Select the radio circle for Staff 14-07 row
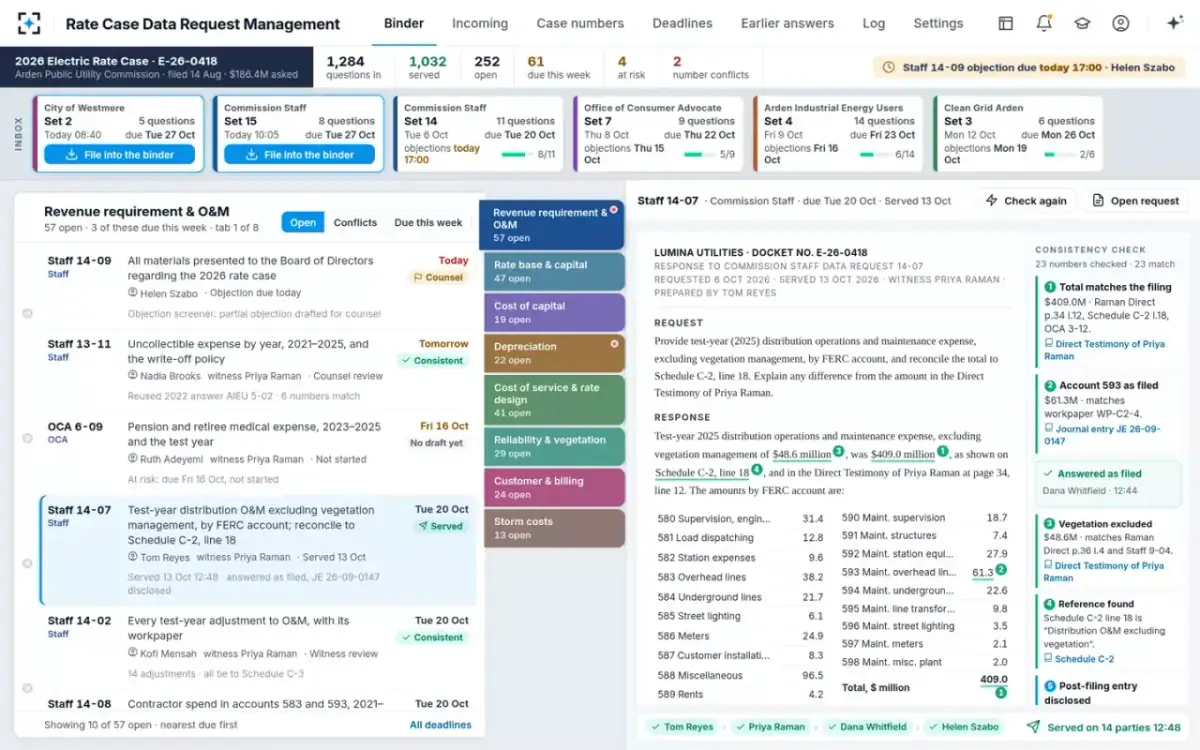 point(27,563)
